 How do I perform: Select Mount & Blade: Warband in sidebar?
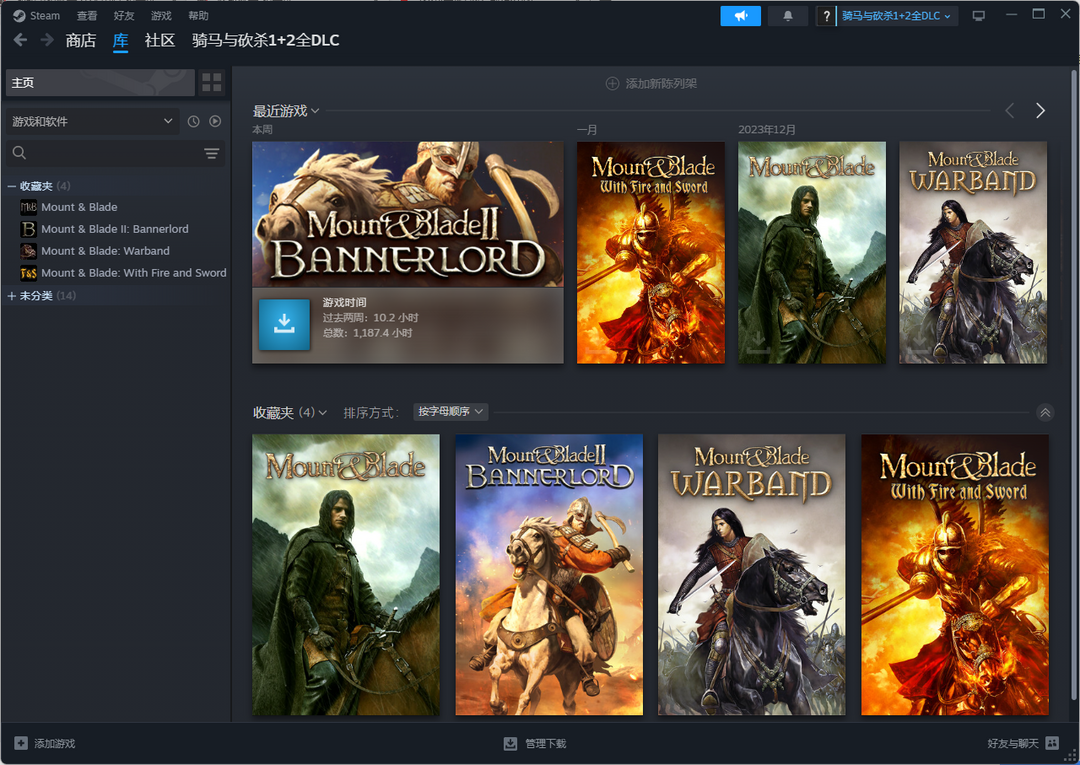(105, 251)
